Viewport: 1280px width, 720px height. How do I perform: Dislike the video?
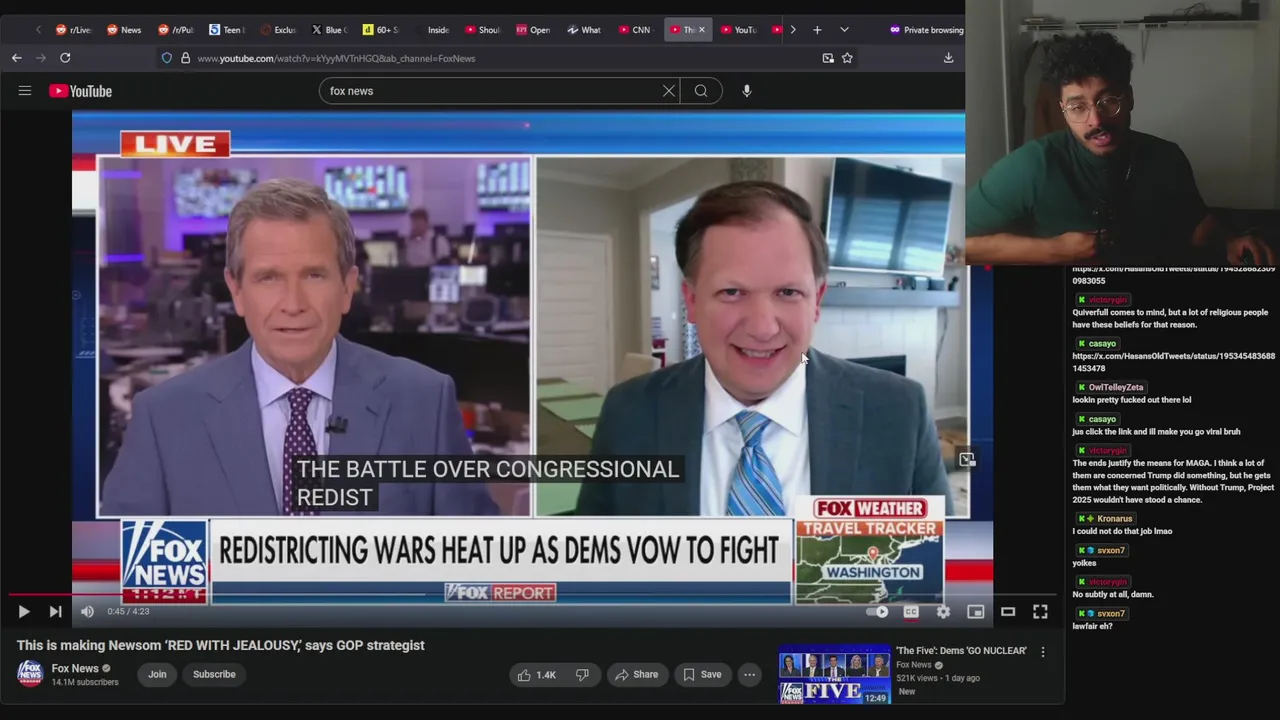(582, 675)
